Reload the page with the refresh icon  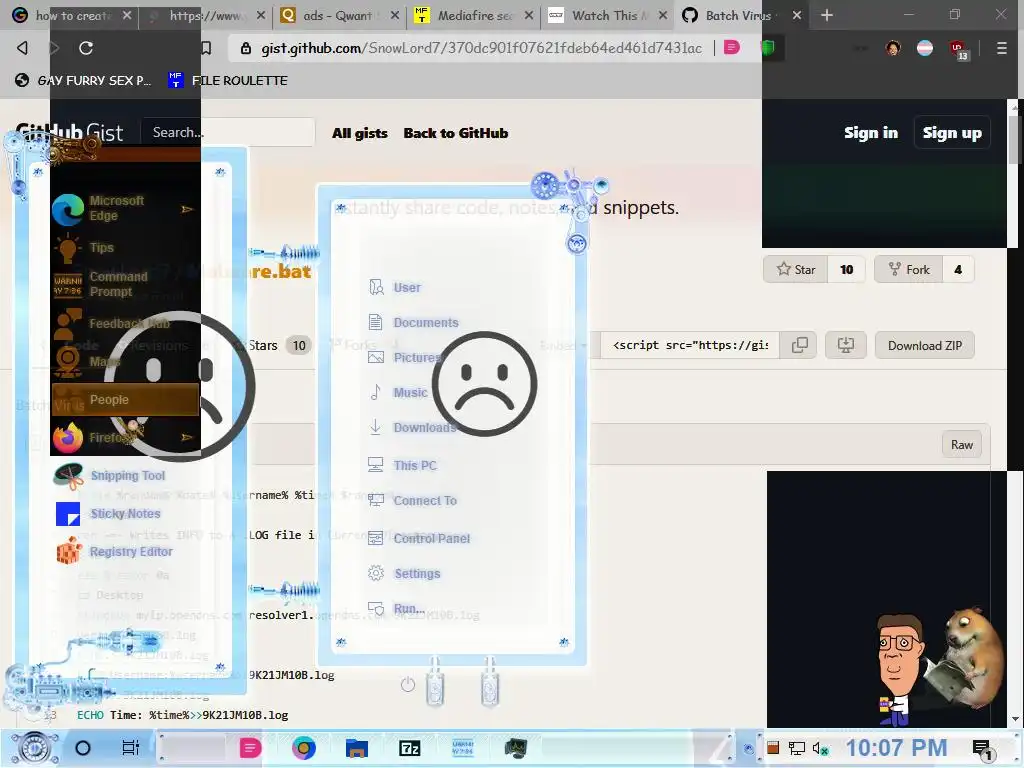[x=86, y=48]
